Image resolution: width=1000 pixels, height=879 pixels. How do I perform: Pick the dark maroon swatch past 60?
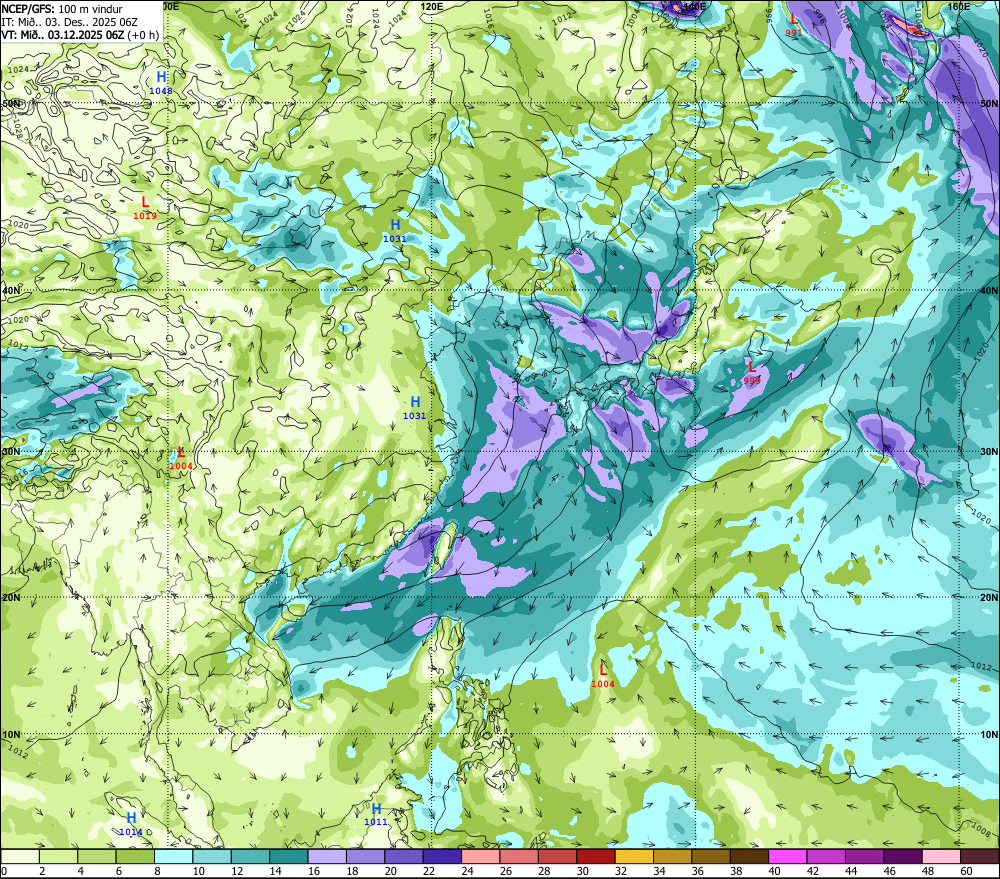click(980, 856)
